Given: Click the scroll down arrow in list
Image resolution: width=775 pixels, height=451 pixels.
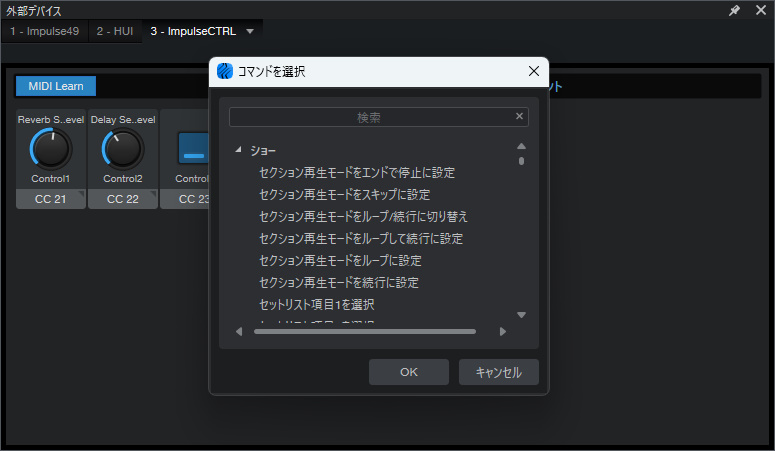Looking at the screenshot, I should 521,315.
